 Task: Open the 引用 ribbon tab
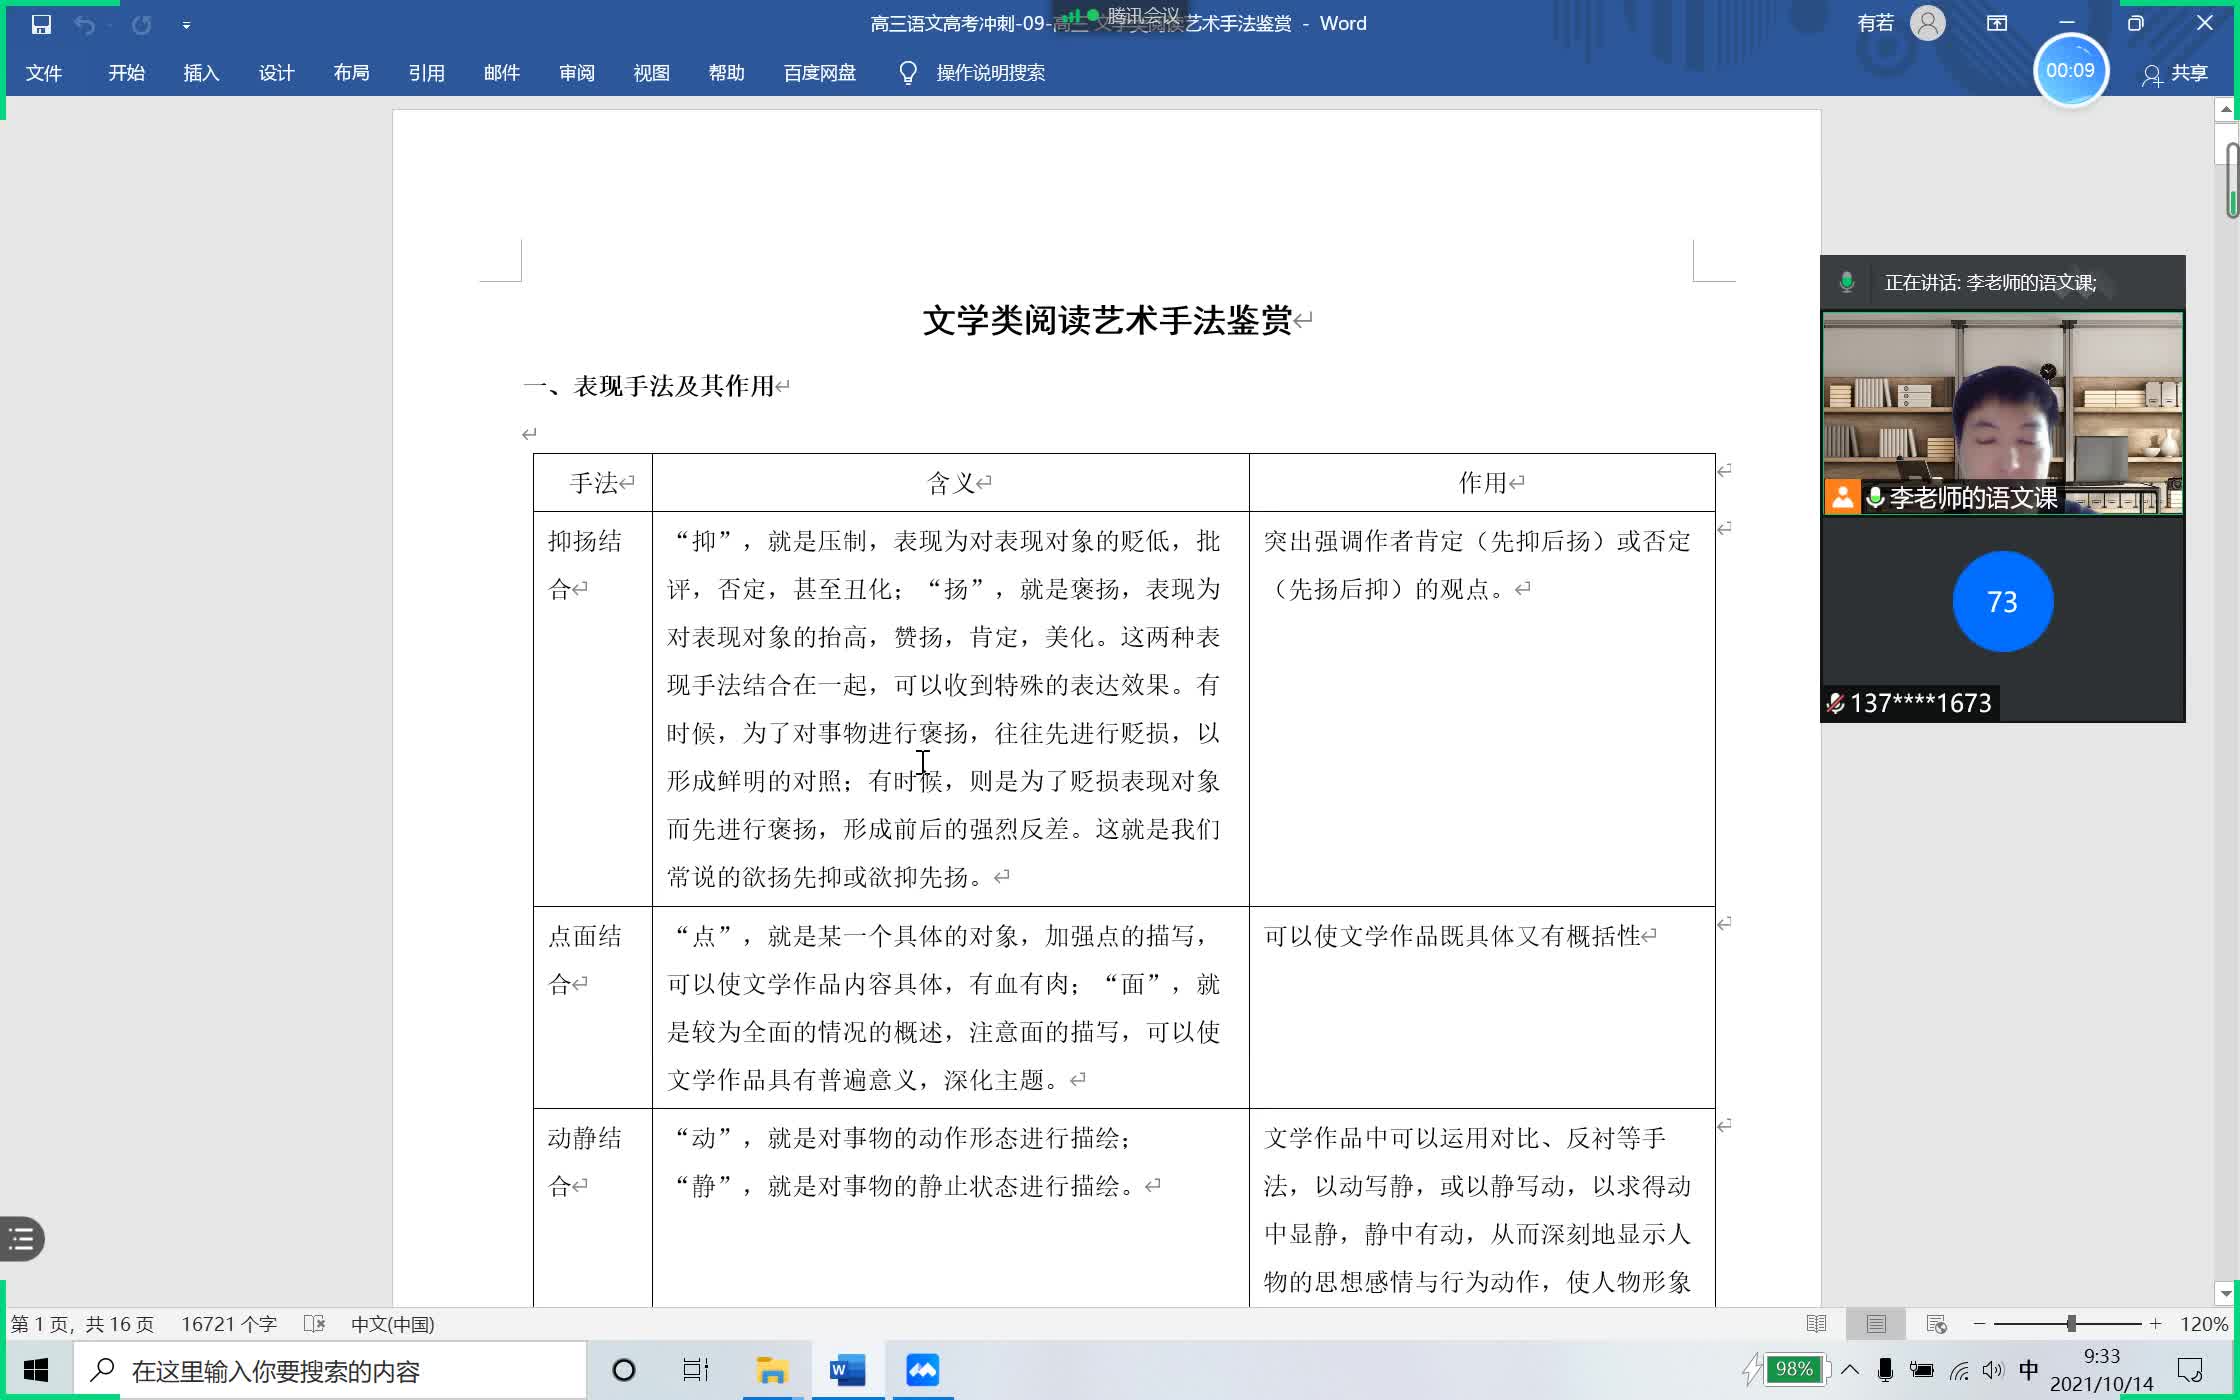pos(426,73)
